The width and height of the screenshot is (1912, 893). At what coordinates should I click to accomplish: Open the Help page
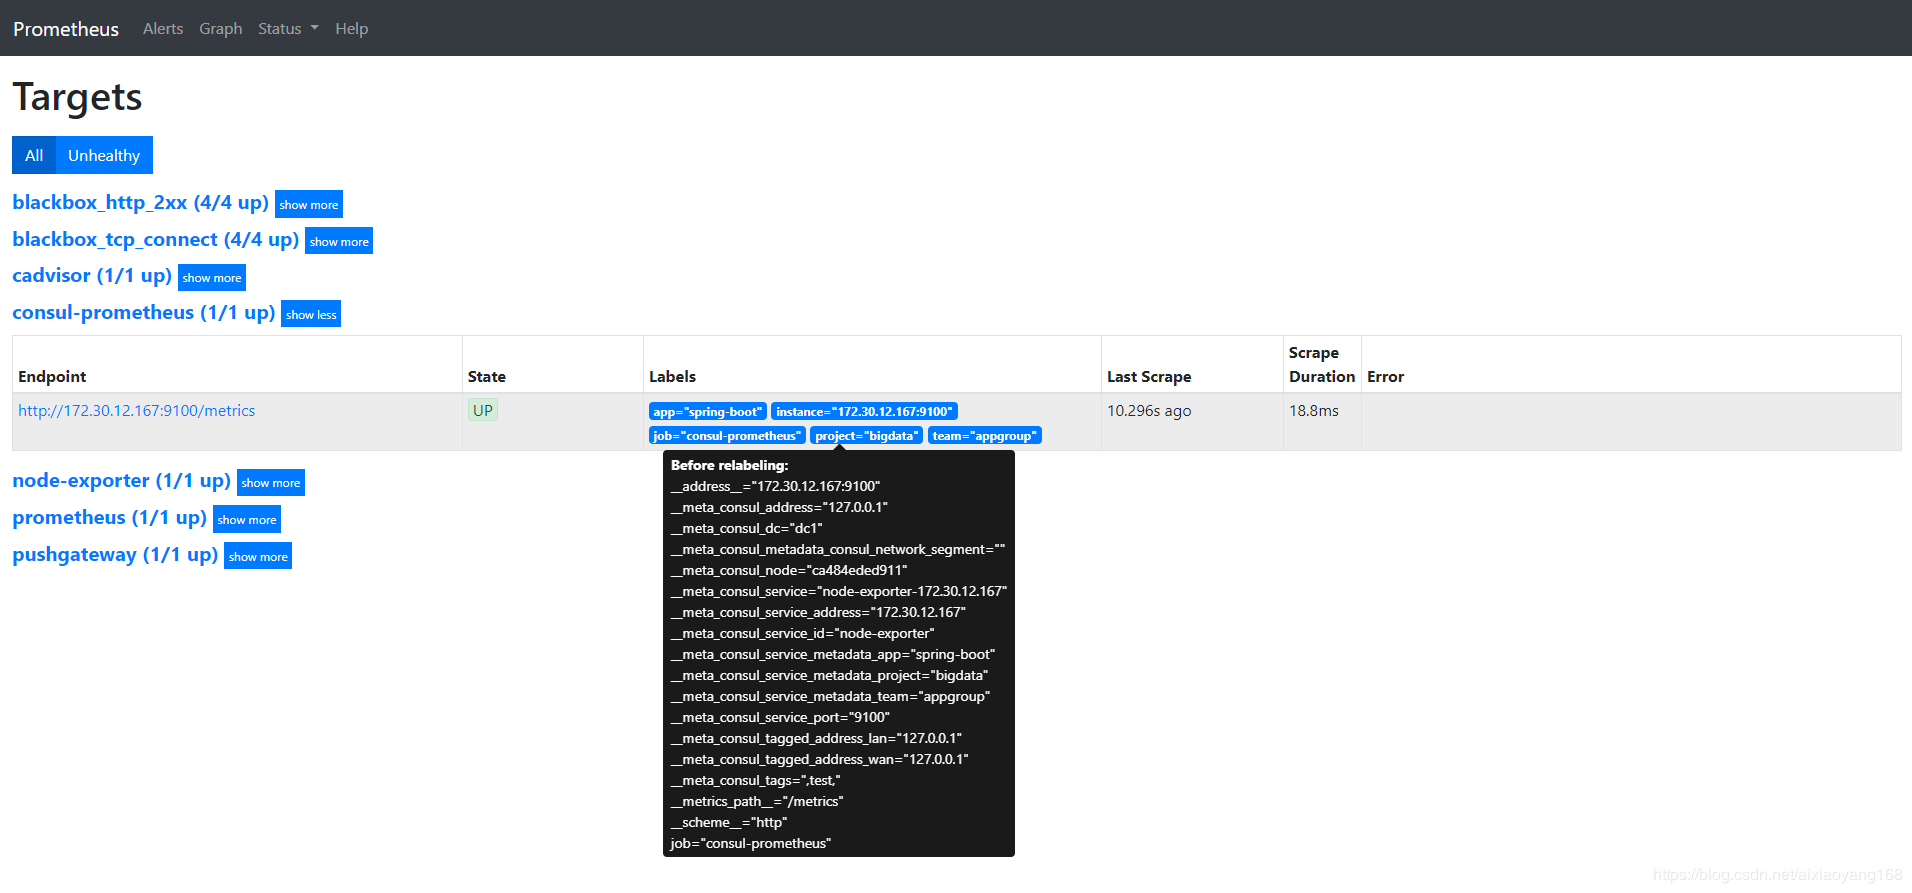pos(352,29)
